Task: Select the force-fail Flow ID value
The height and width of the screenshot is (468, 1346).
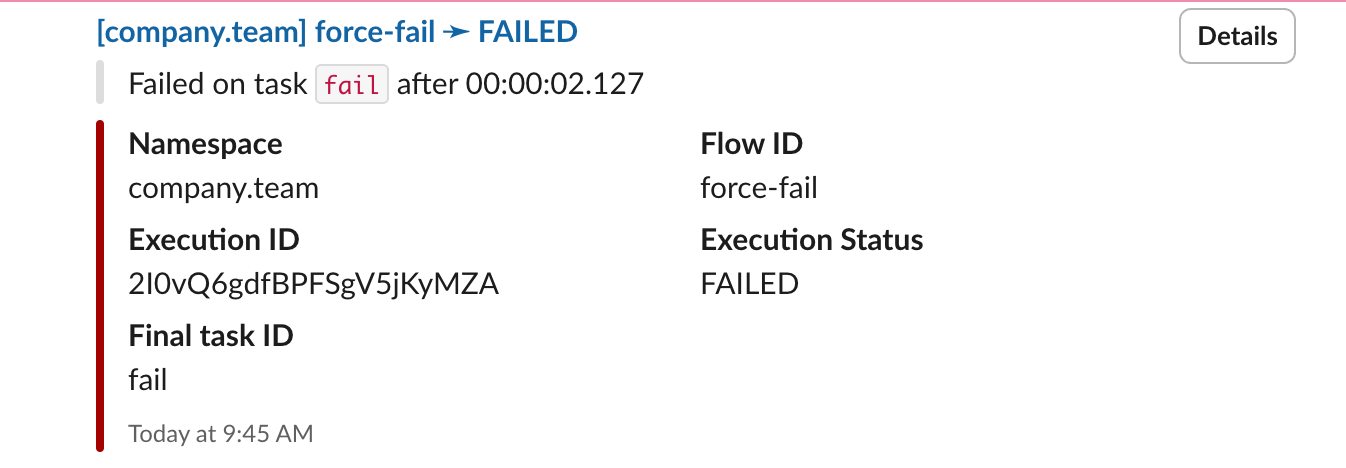Action: (x=758, y=188)
